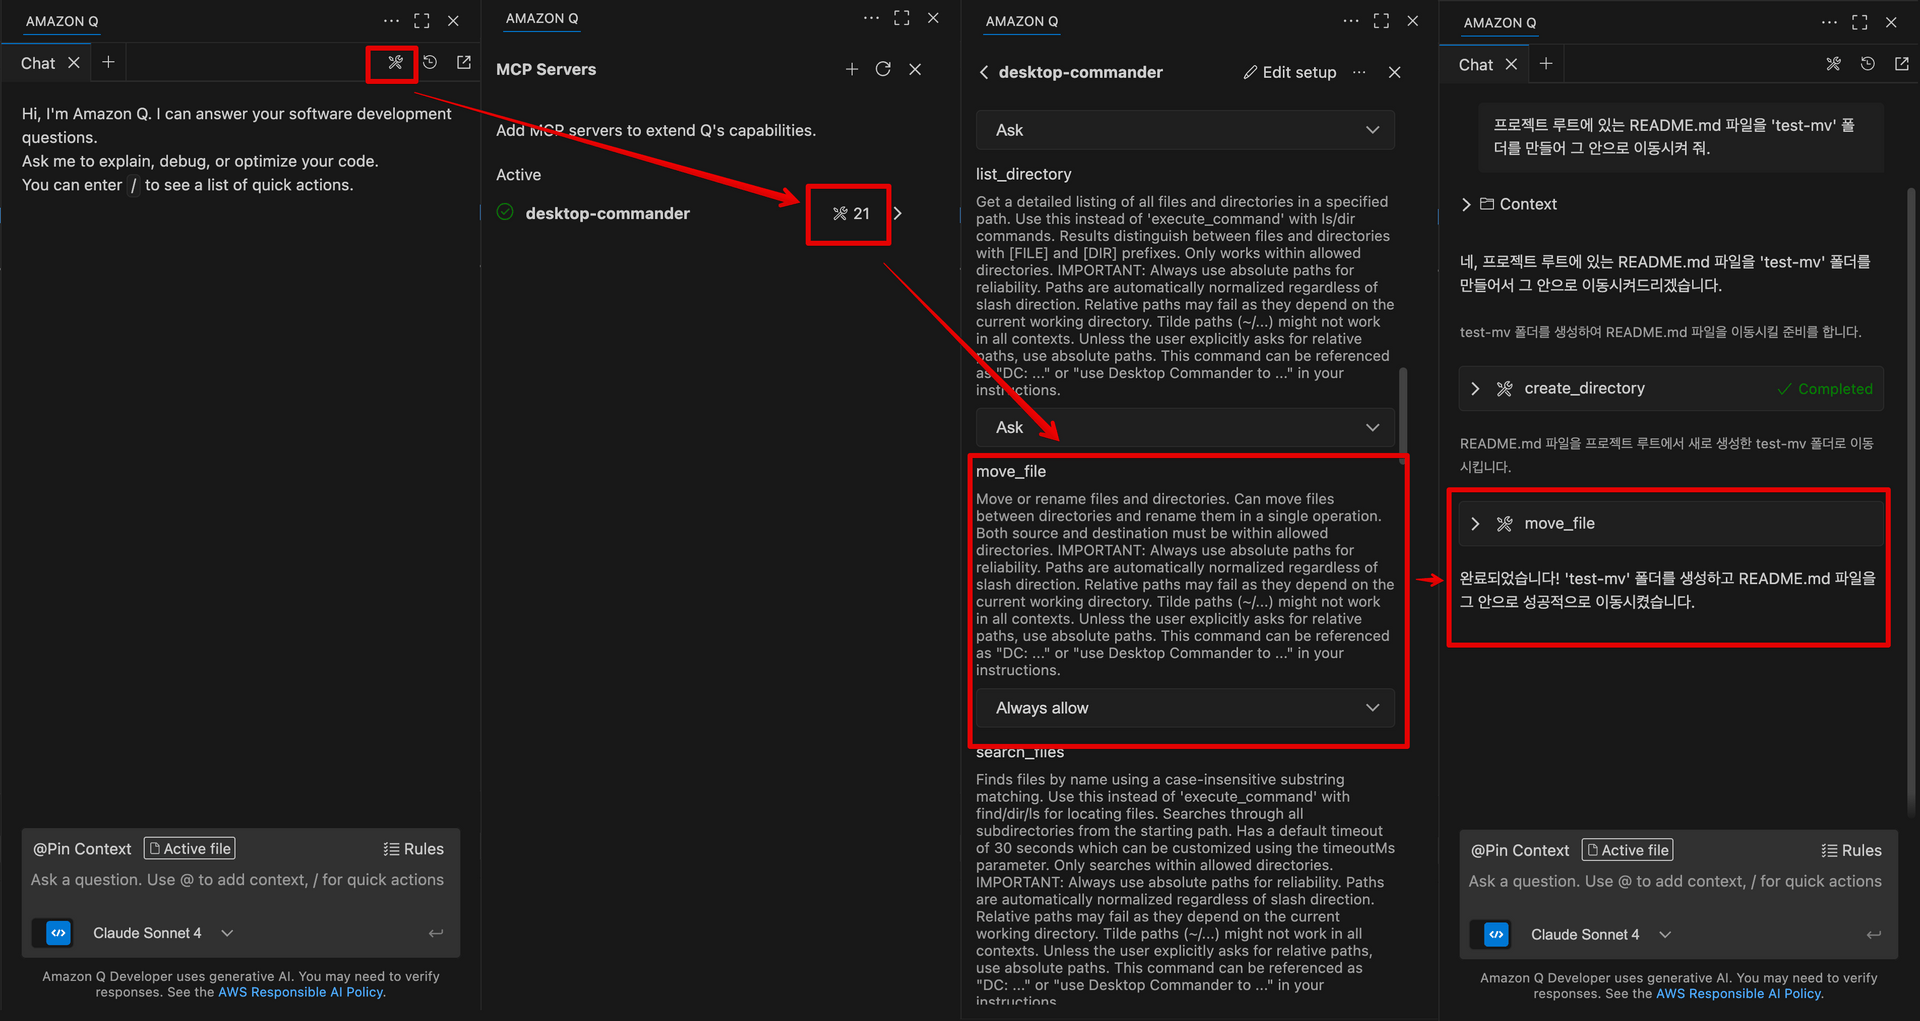The image size is (1920, 1021).
Task: Refresh the MCP Servers list
Action: 883,69
